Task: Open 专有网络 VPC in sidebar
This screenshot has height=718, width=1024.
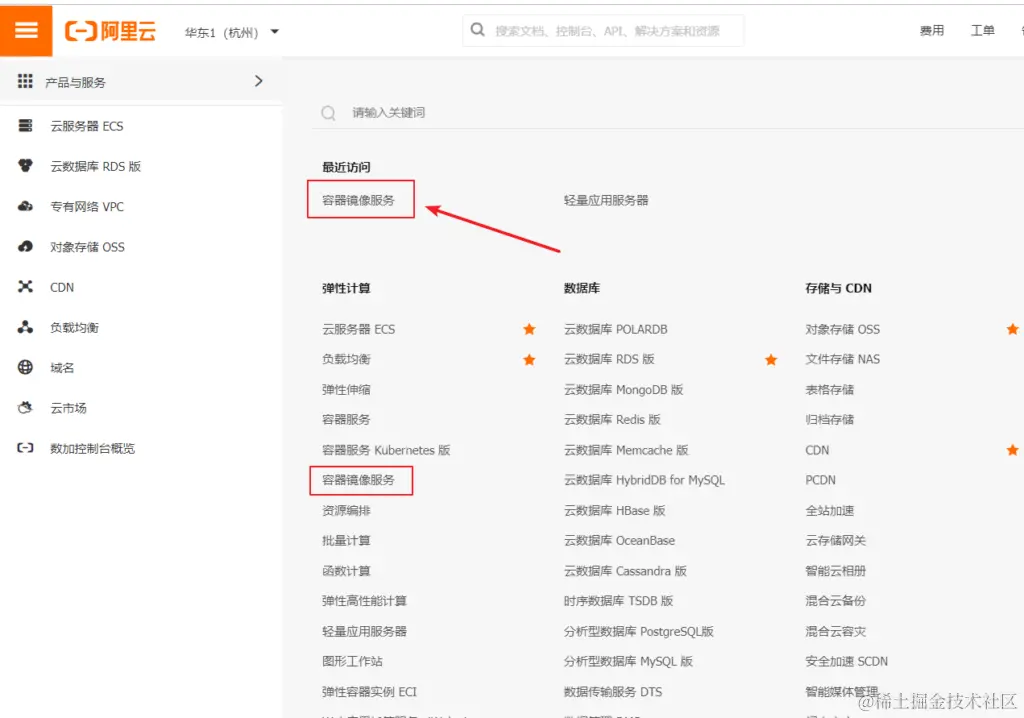Action: point(87,207)
